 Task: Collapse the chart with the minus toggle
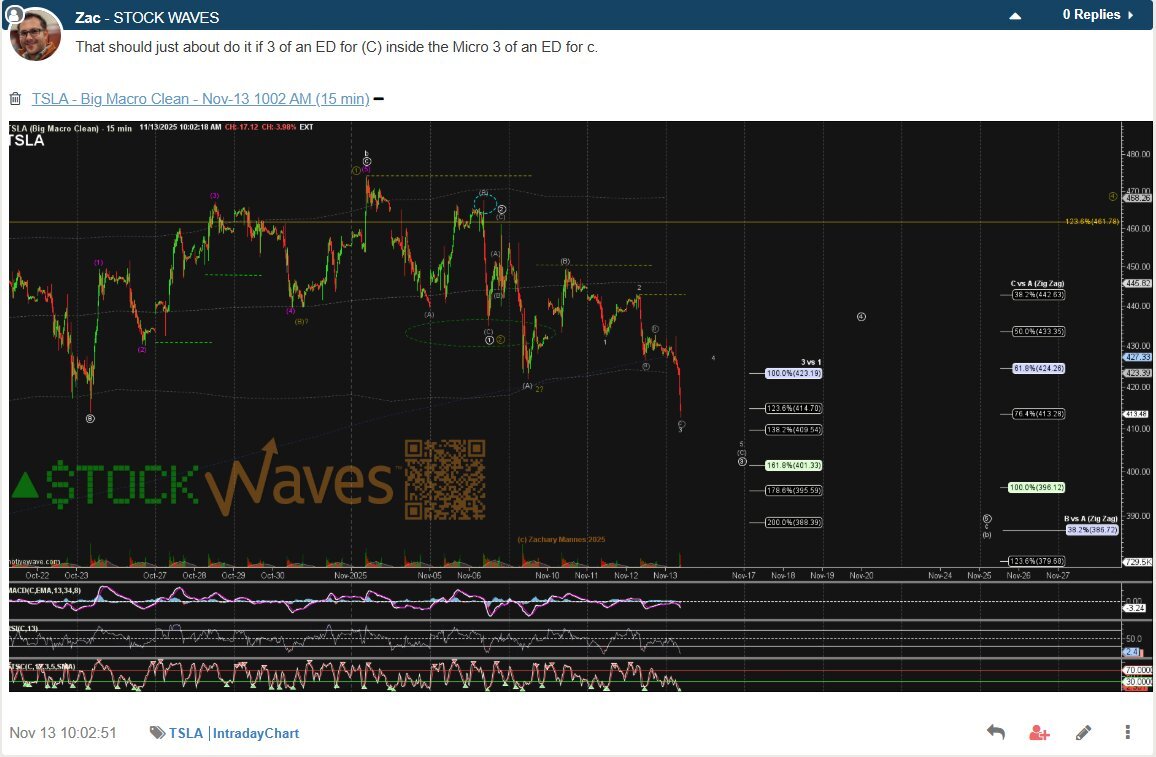pyautogui.click(x=379, y=99)
